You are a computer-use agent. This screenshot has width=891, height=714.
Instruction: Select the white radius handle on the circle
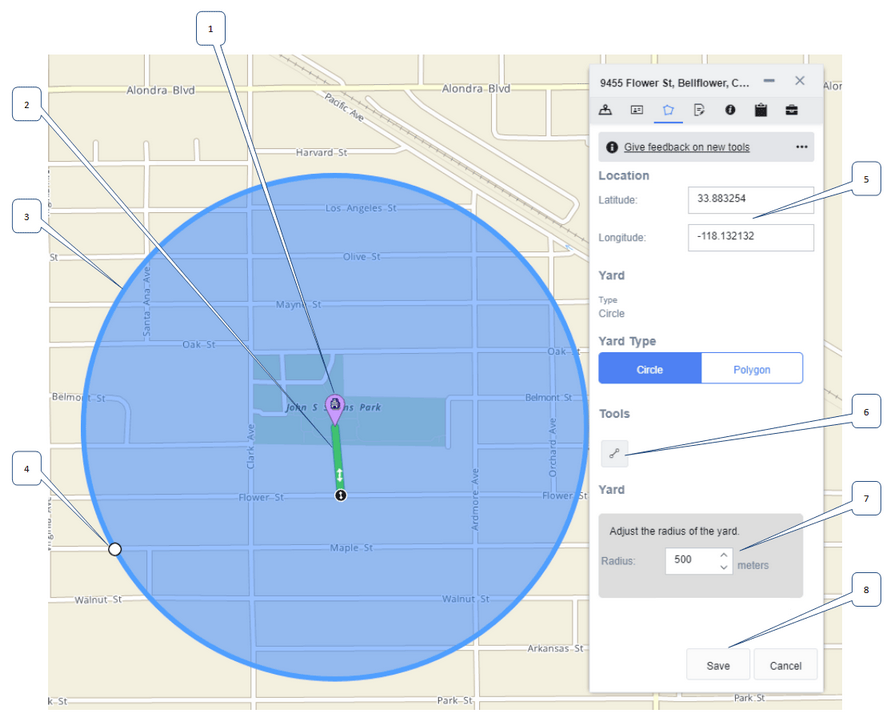click(x=115, y=549)
